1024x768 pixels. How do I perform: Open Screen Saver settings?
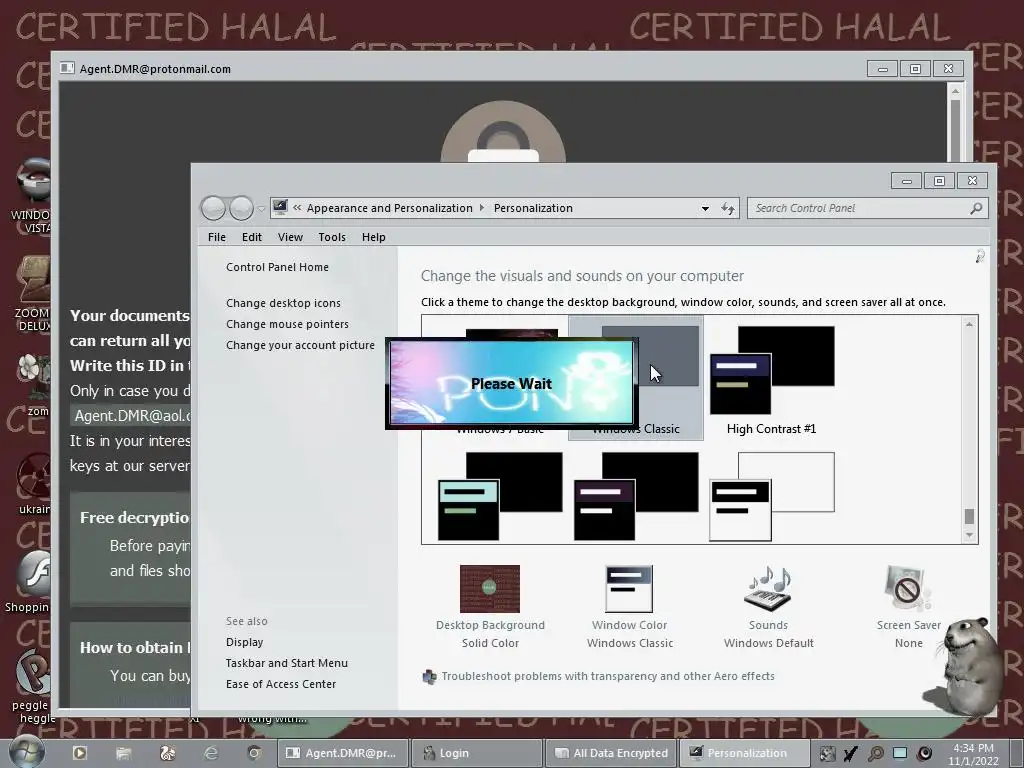pos(908,607)
